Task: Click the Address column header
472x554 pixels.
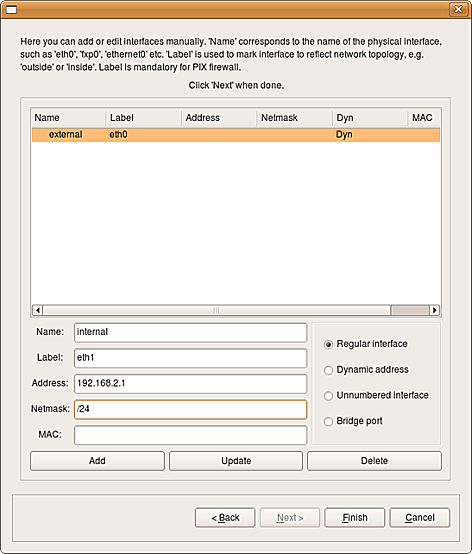Action: coord(219,118)
